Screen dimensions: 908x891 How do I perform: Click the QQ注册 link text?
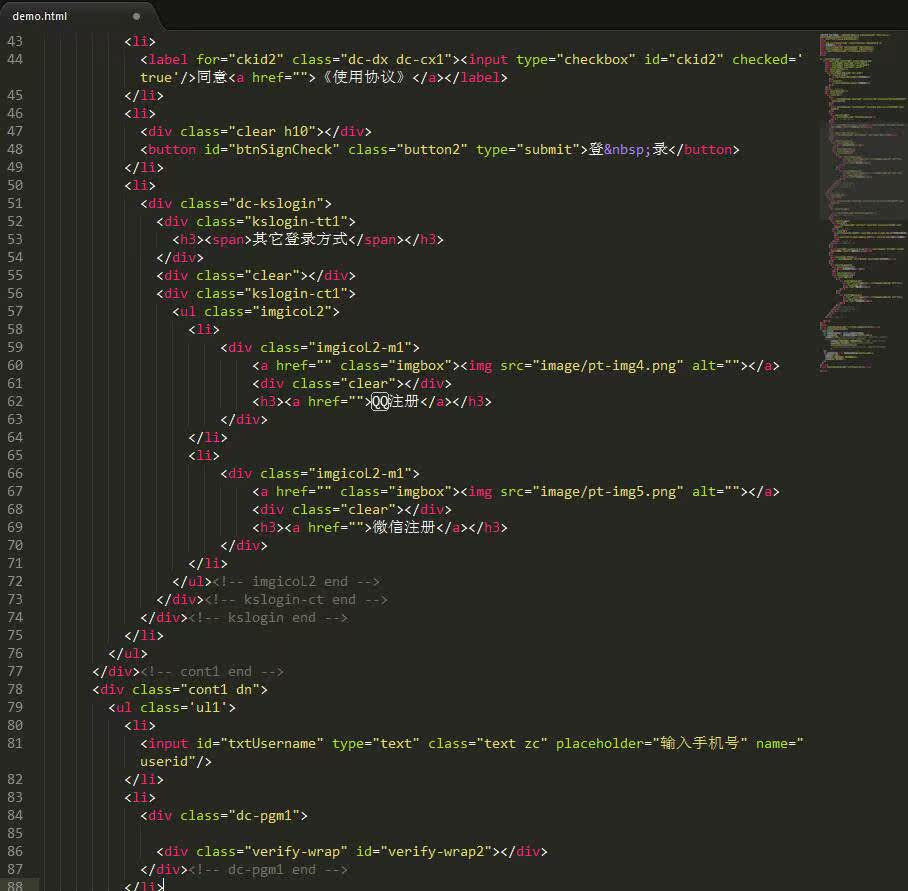(396, 401)
